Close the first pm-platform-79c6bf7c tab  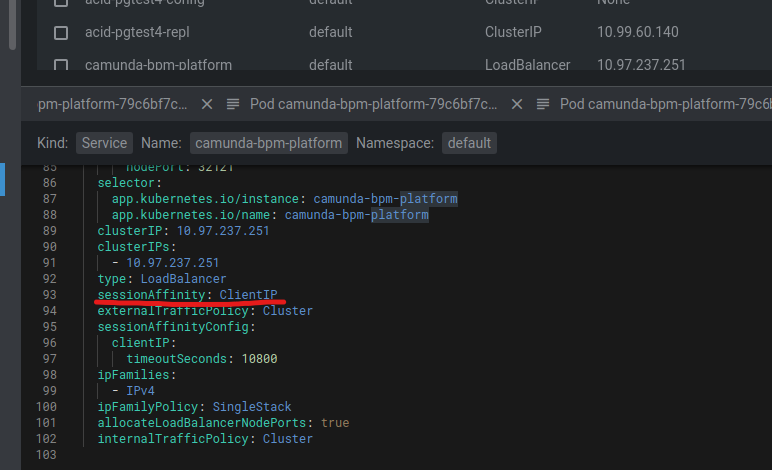click(207, 104)
